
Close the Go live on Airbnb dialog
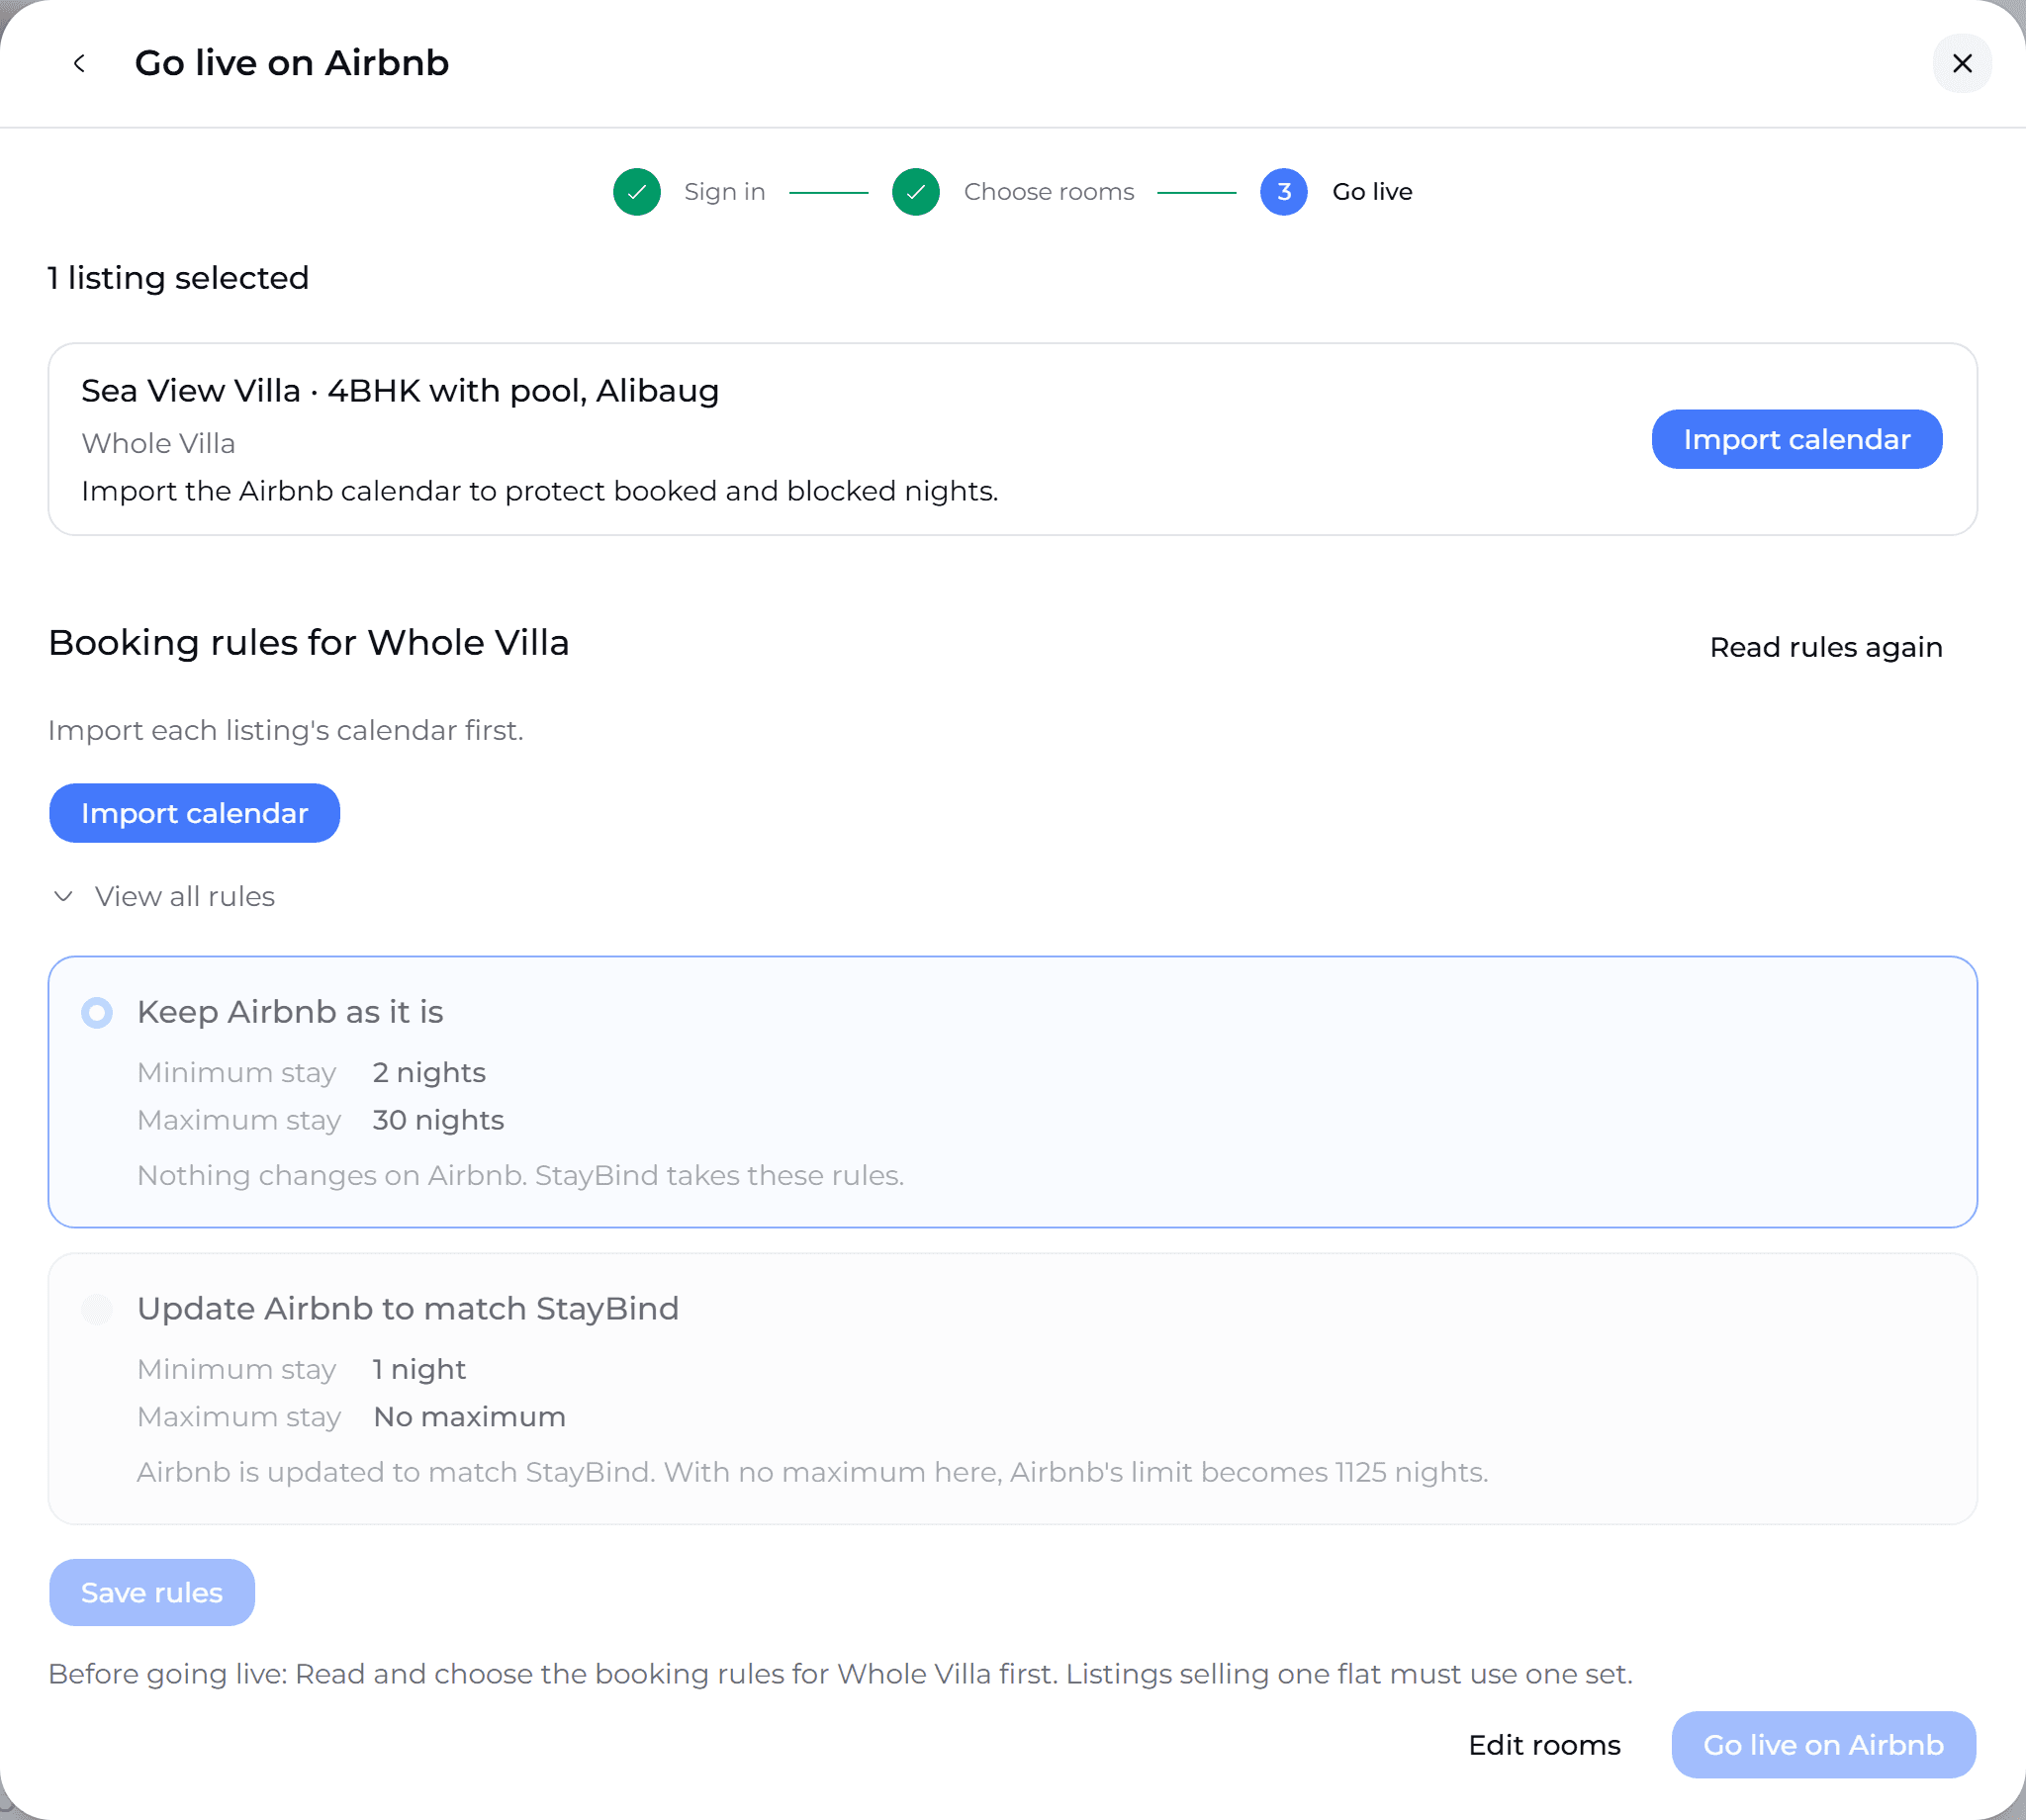(1962, 63)
